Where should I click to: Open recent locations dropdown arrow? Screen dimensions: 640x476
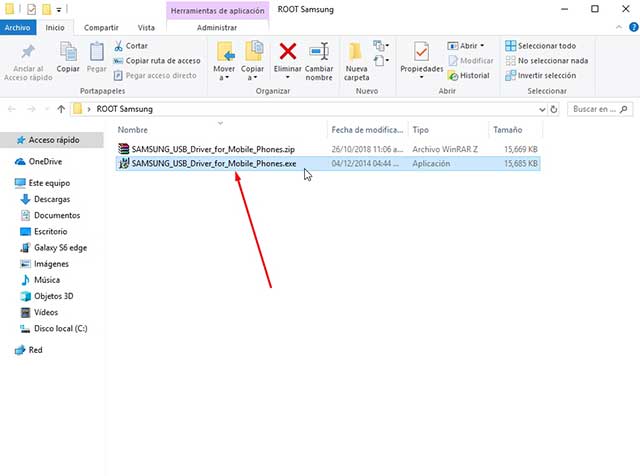pyautogui.click(x=47, y=109)
